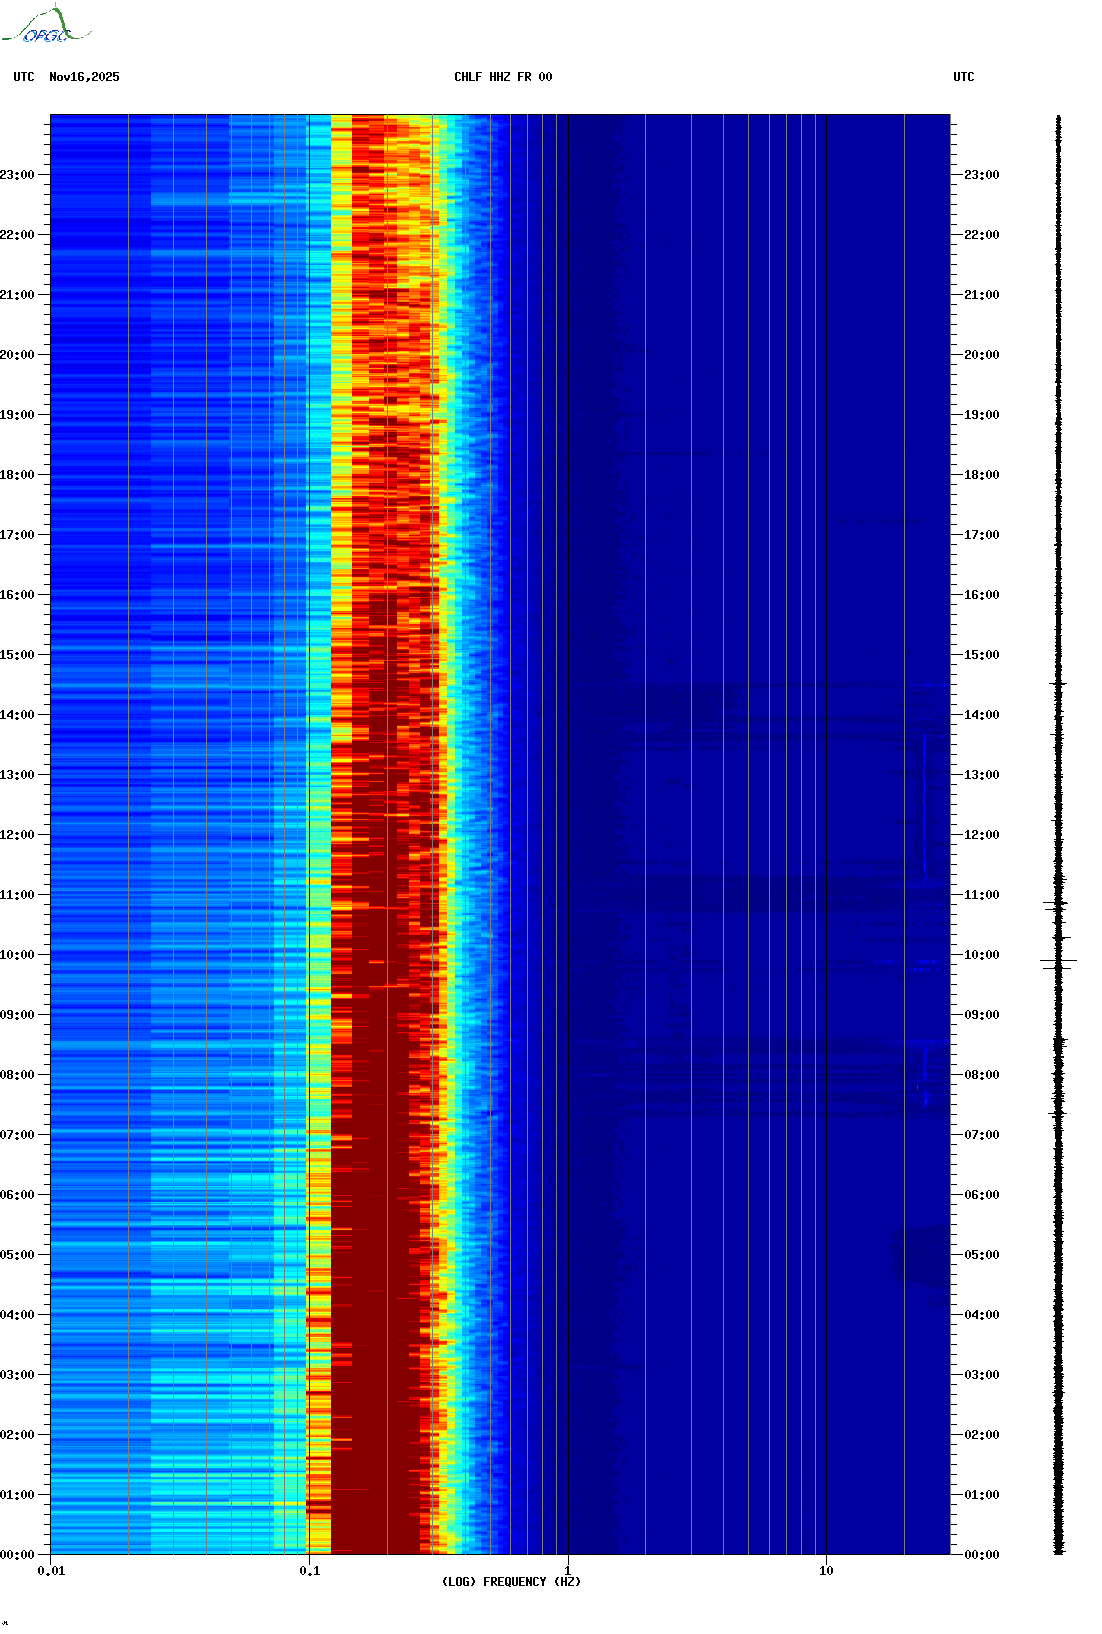The image size is (1102, 1634).
Task: Click the left-axis 07:00 time label
Action: tap(17, 1135)
